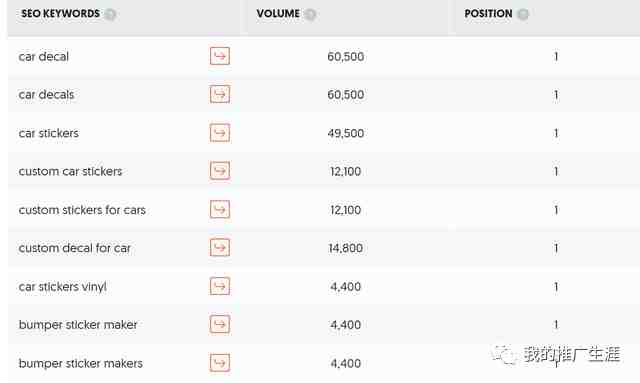
Task: Open the arrow icon for car decal
Action: point(220,56)
